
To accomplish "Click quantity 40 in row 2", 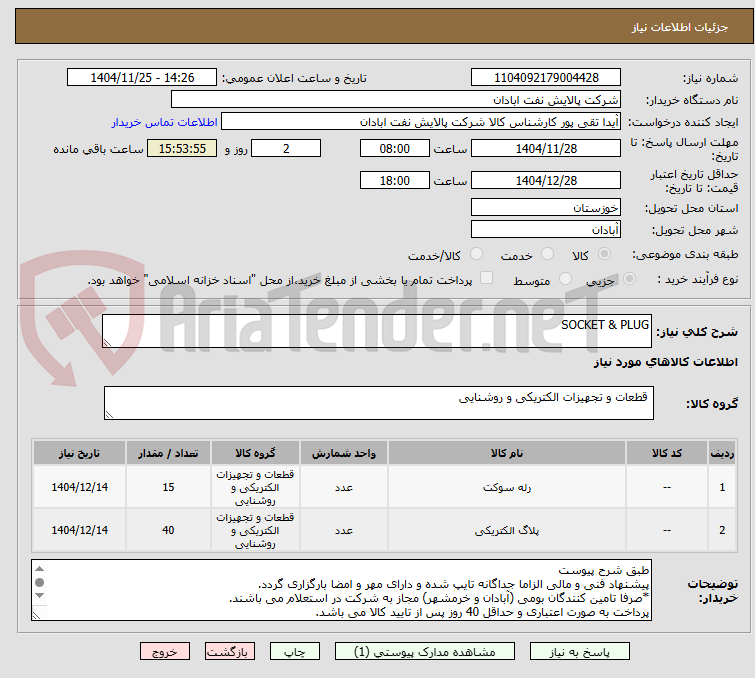I will [x=168, y=530].
